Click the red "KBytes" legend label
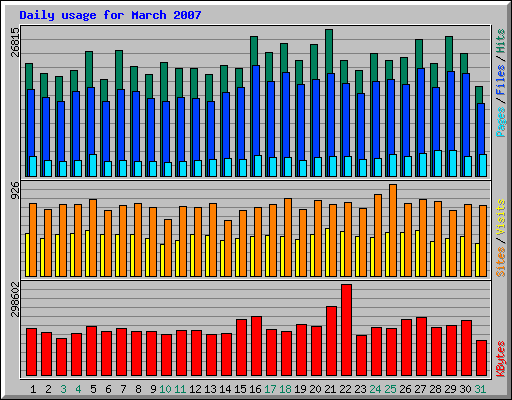This screenshot has width=512, height=400. coord(501,359)
